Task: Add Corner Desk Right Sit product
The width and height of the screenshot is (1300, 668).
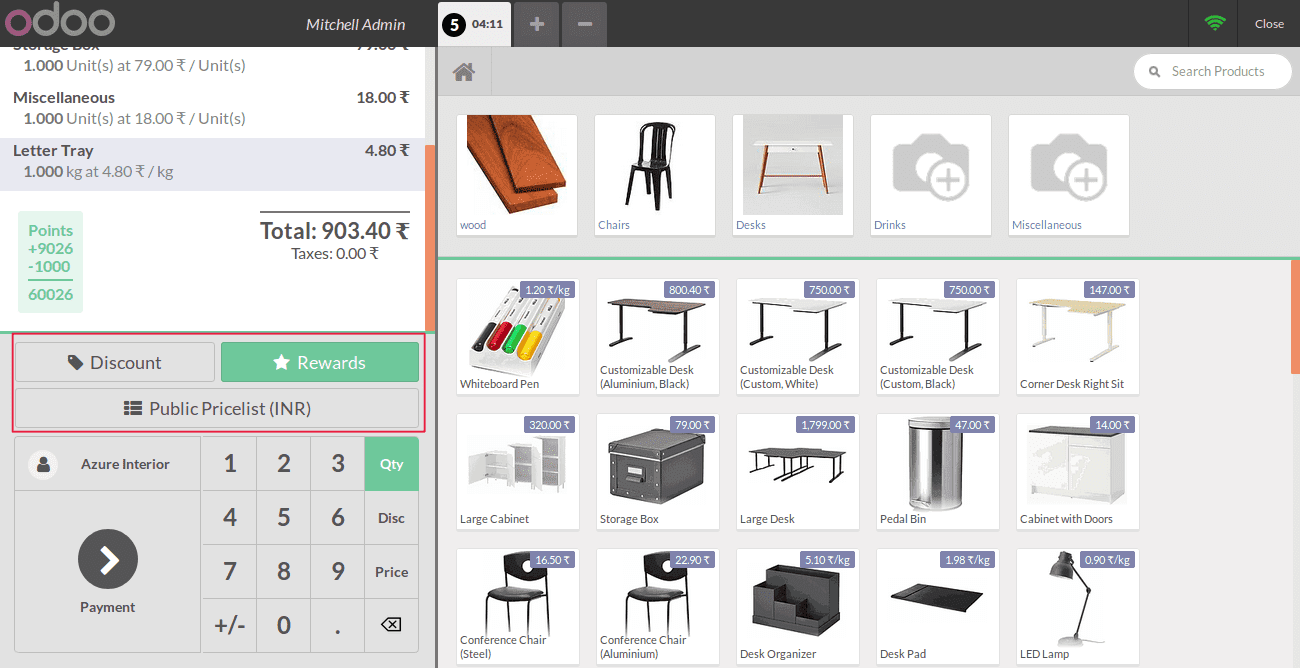Action: click(x=1077, y=336)
